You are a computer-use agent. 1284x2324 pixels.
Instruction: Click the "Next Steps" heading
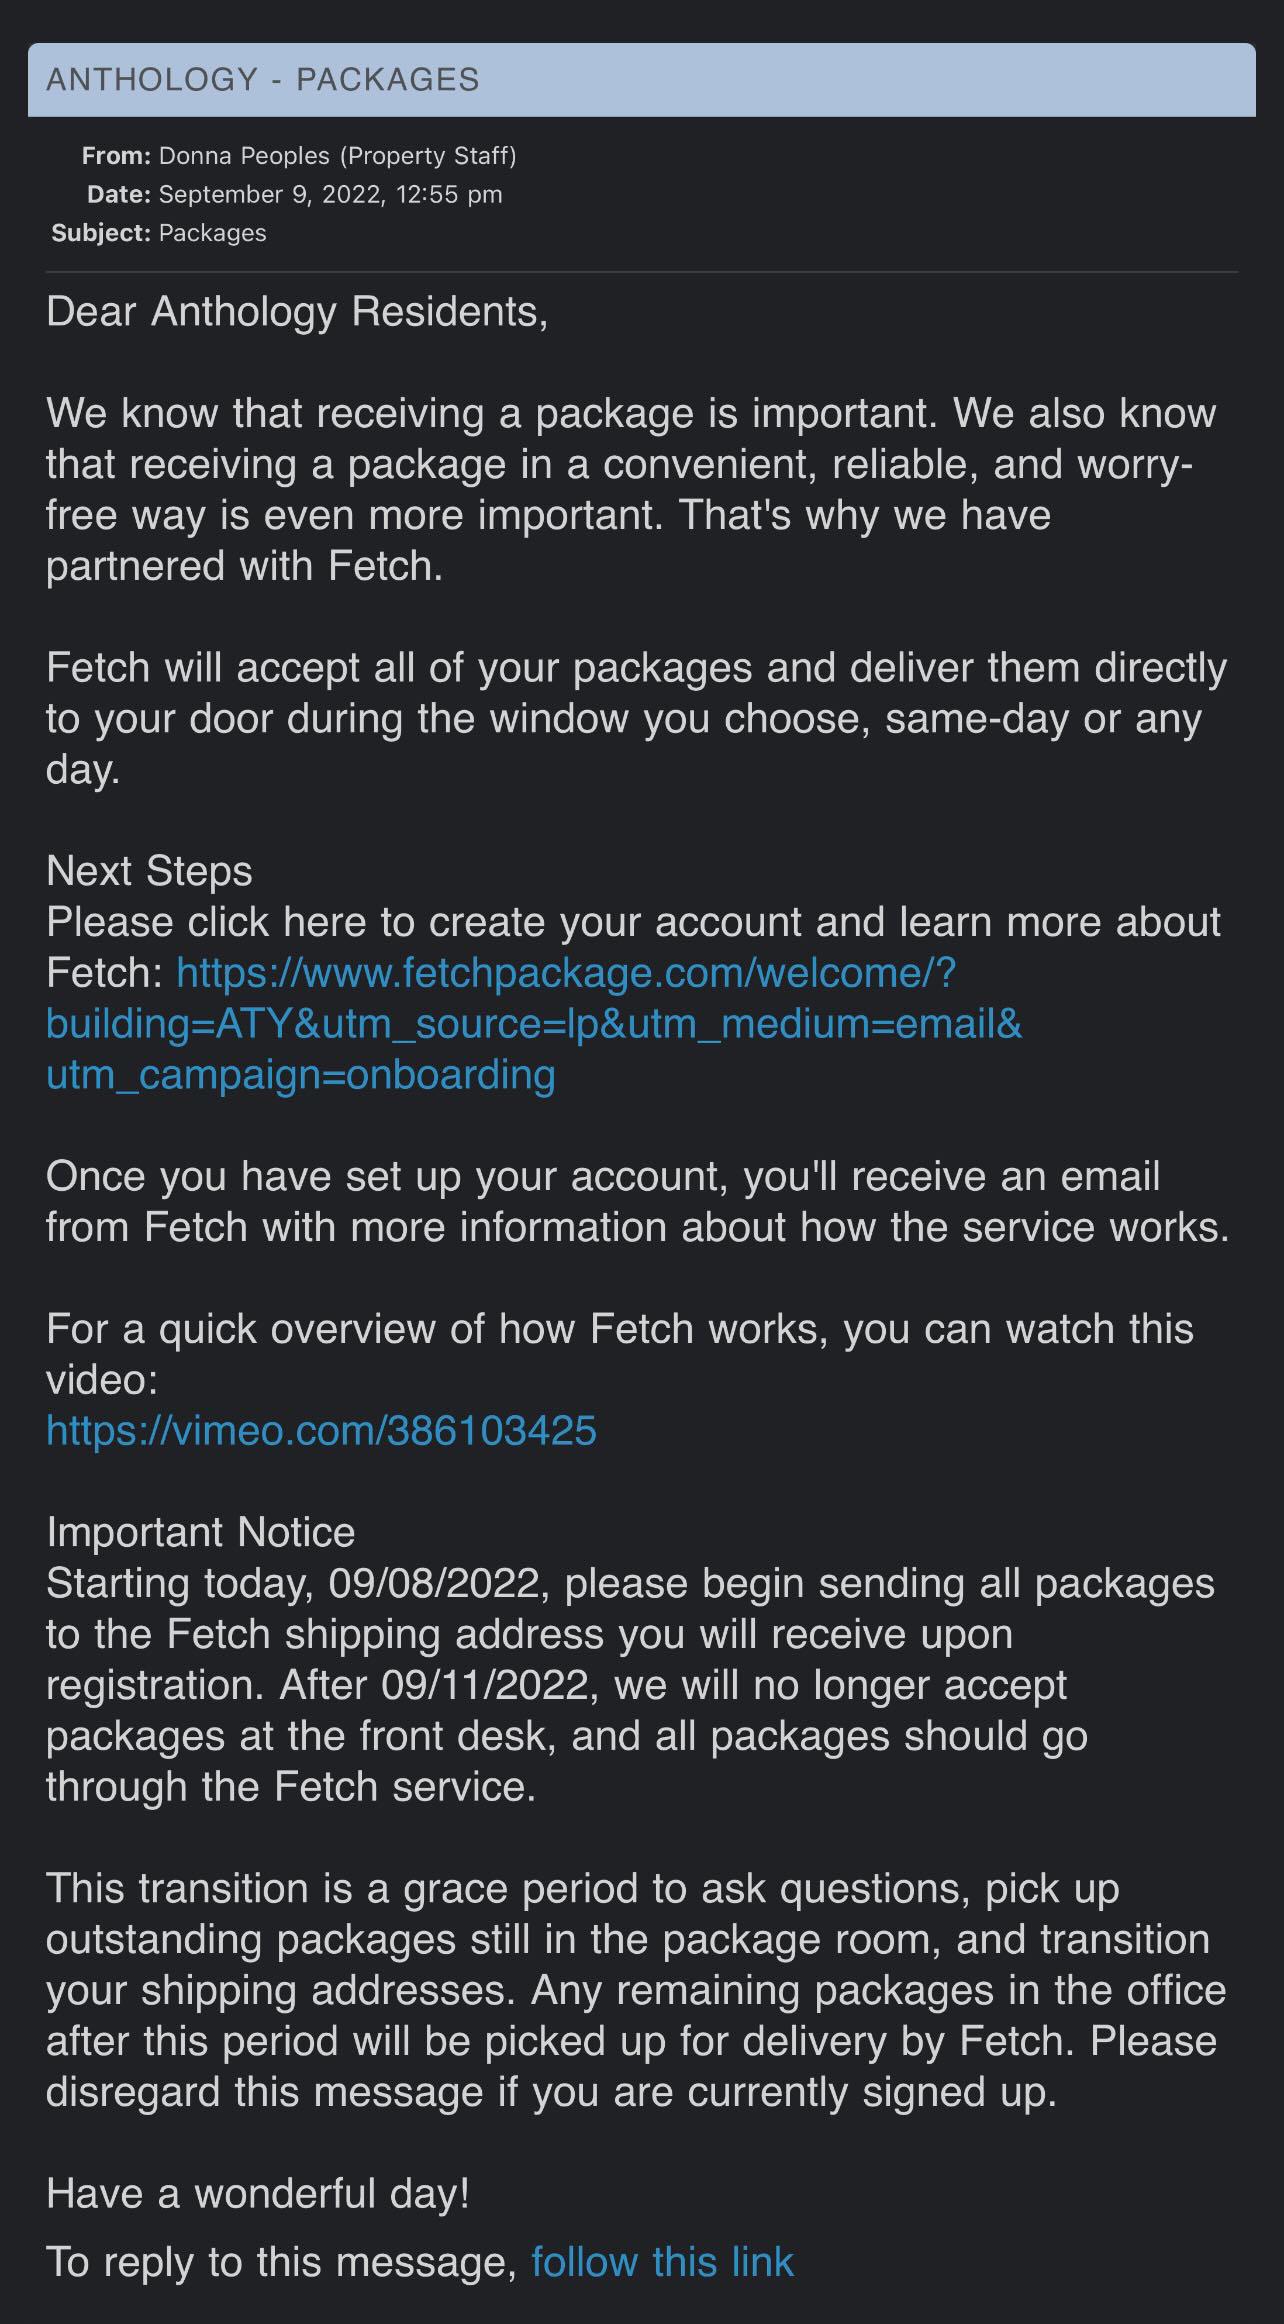[149, 871]
